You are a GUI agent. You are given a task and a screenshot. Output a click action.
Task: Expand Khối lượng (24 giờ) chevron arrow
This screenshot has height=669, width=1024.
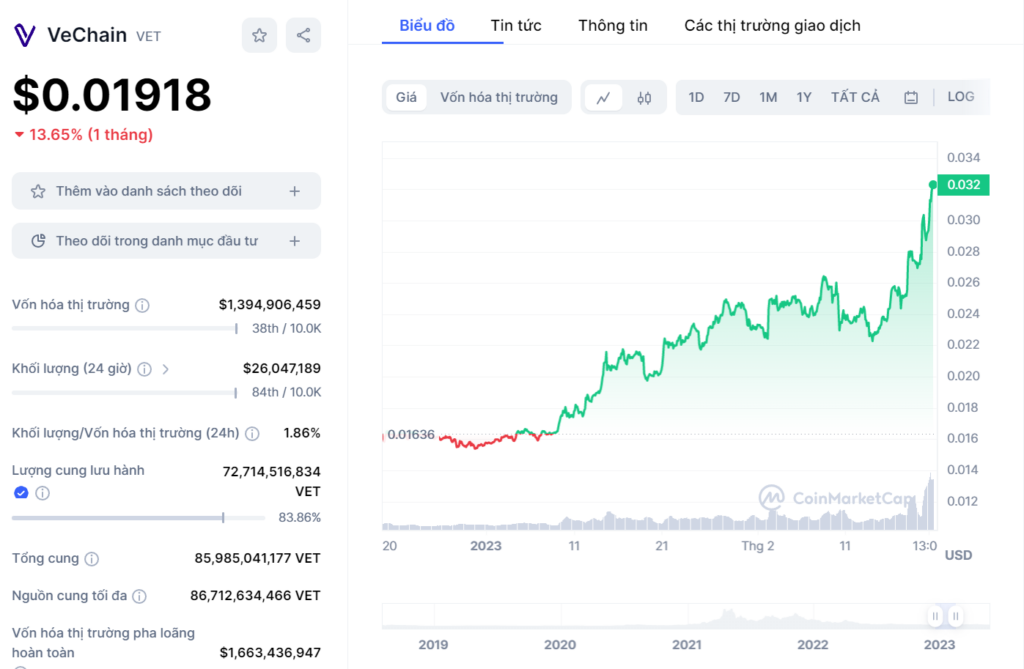pos(166,369)
